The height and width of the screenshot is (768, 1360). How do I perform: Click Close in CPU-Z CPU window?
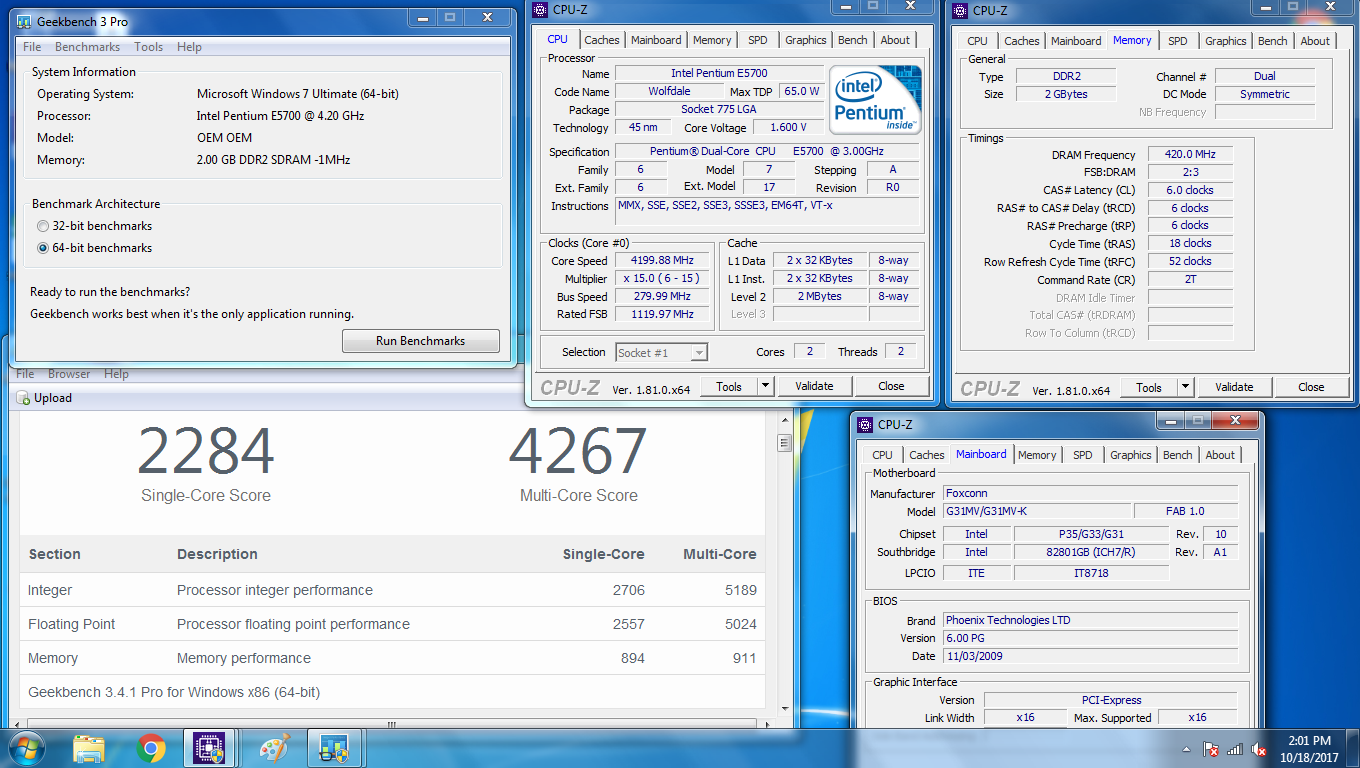(891, 386)
